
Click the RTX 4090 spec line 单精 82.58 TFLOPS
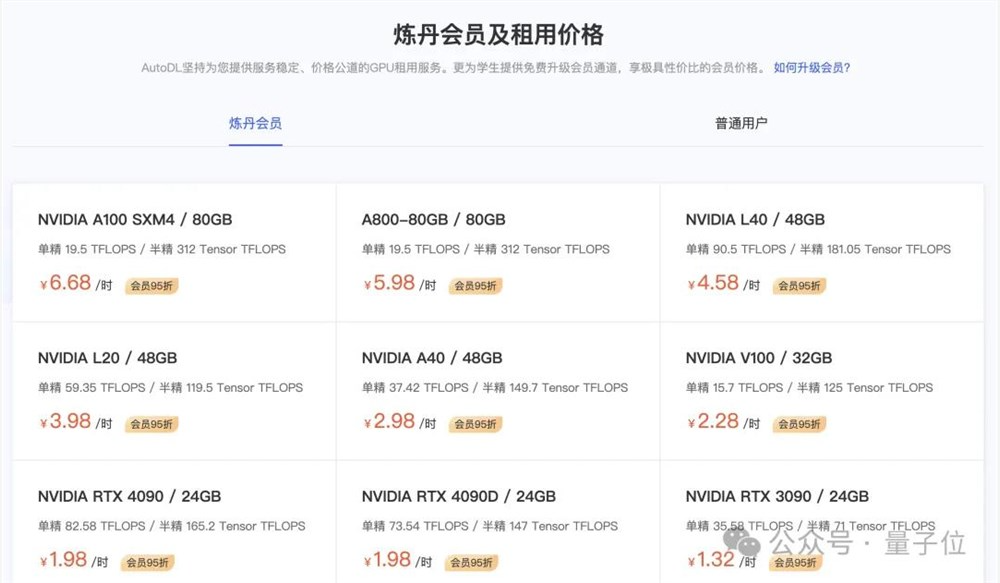[x=92, y=526]
